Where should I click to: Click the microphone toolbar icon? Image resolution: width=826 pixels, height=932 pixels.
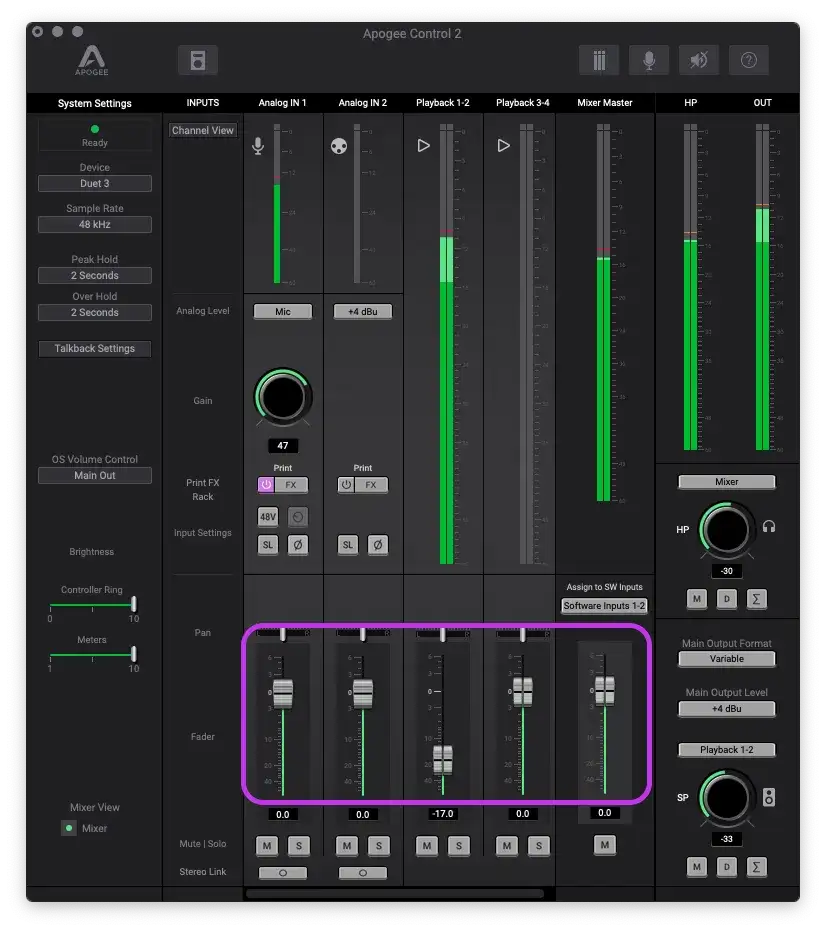(x=649, y=60)
